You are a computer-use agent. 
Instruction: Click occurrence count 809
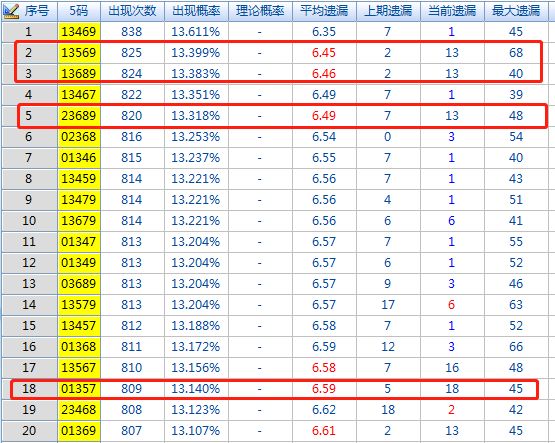tap(132, 389)
